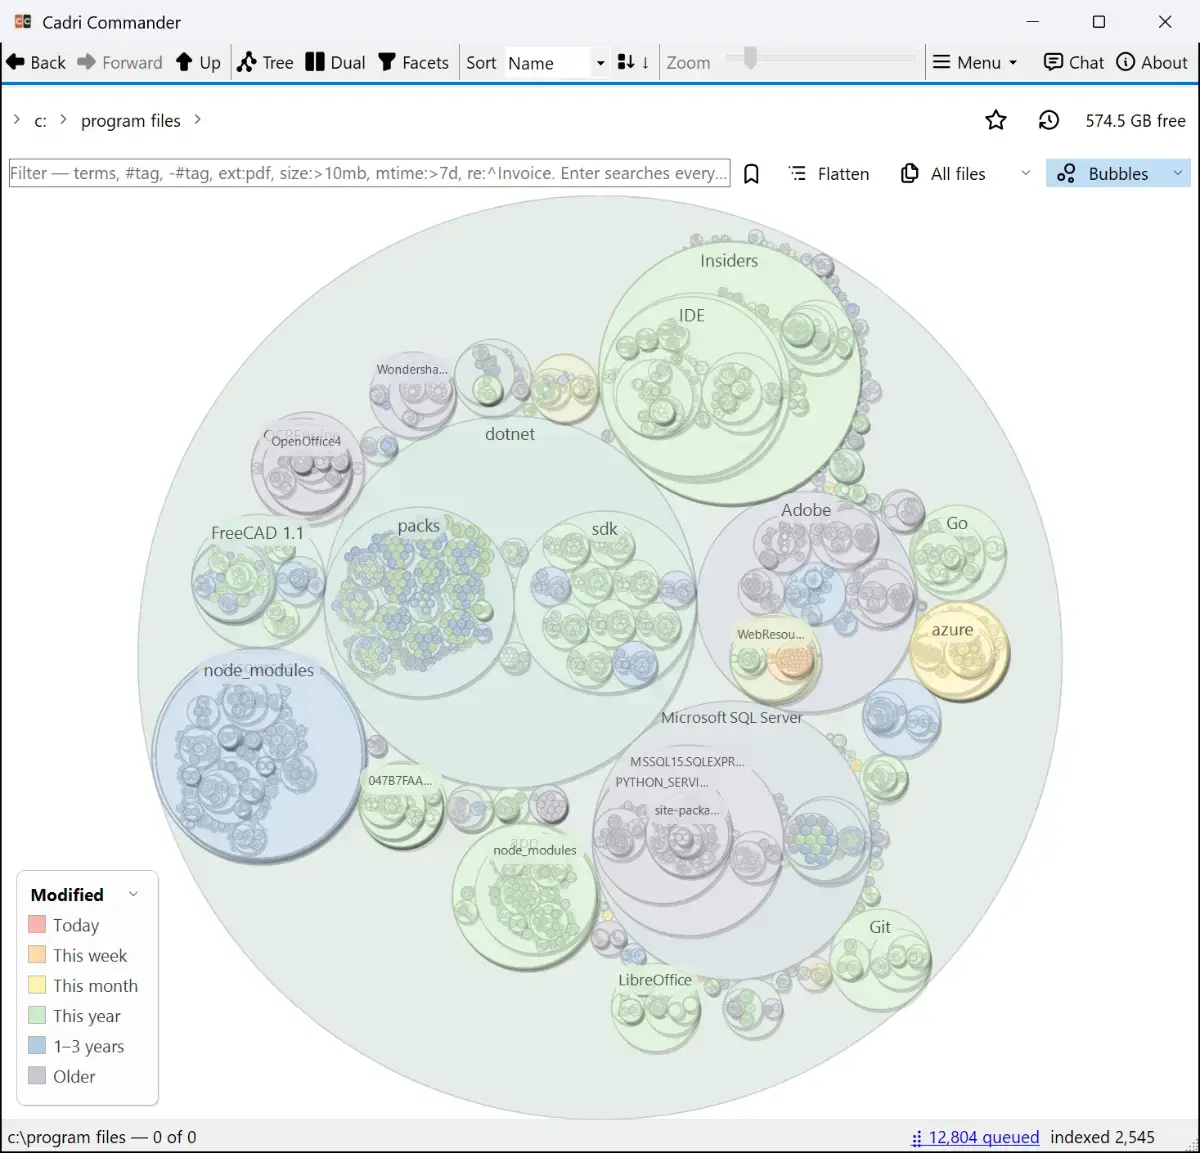Click the favorites star icon
1200x1153 pixels.
[x=996, y=120]
